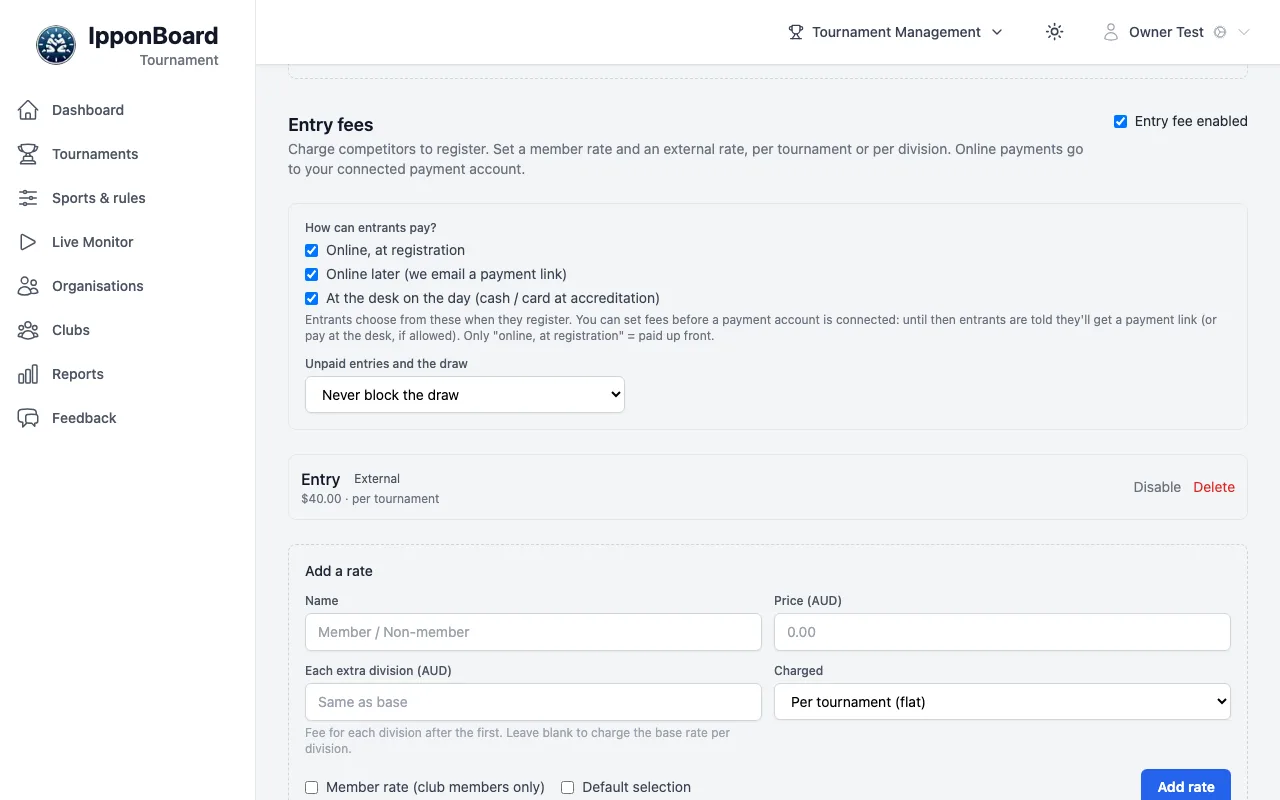Uncheck At the desk on the day

point(311,298)
